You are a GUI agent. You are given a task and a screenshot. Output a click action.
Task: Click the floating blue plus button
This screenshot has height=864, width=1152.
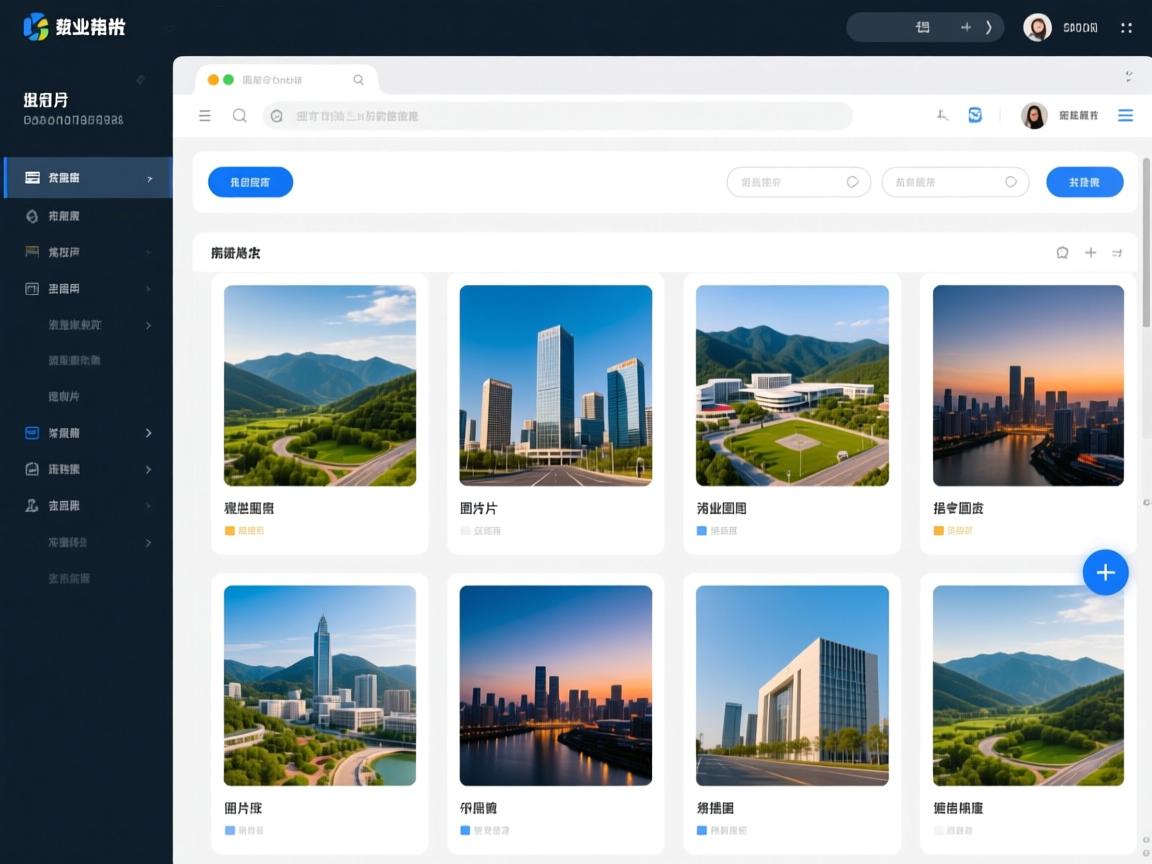pyautogui.click(x=1105, y=572)
